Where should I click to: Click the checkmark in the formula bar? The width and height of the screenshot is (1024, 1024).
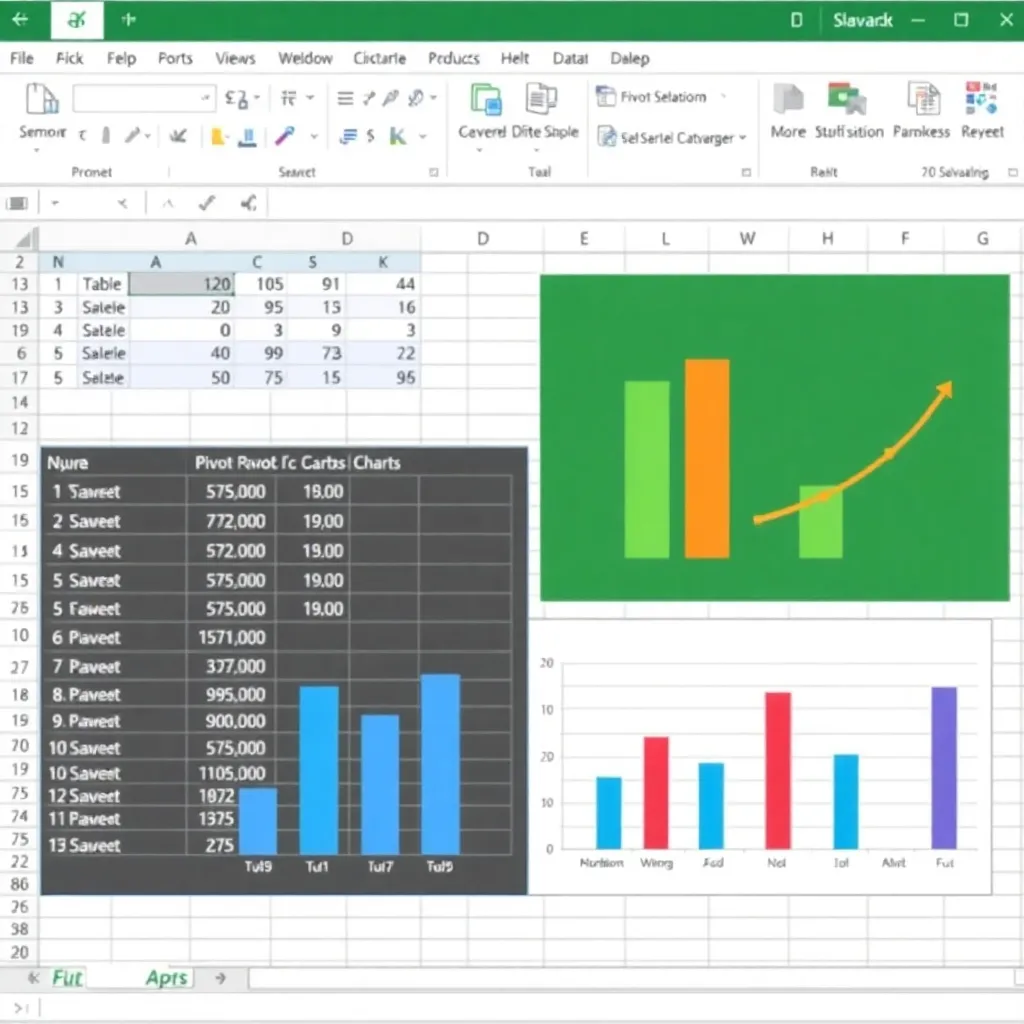coord(207,204)
